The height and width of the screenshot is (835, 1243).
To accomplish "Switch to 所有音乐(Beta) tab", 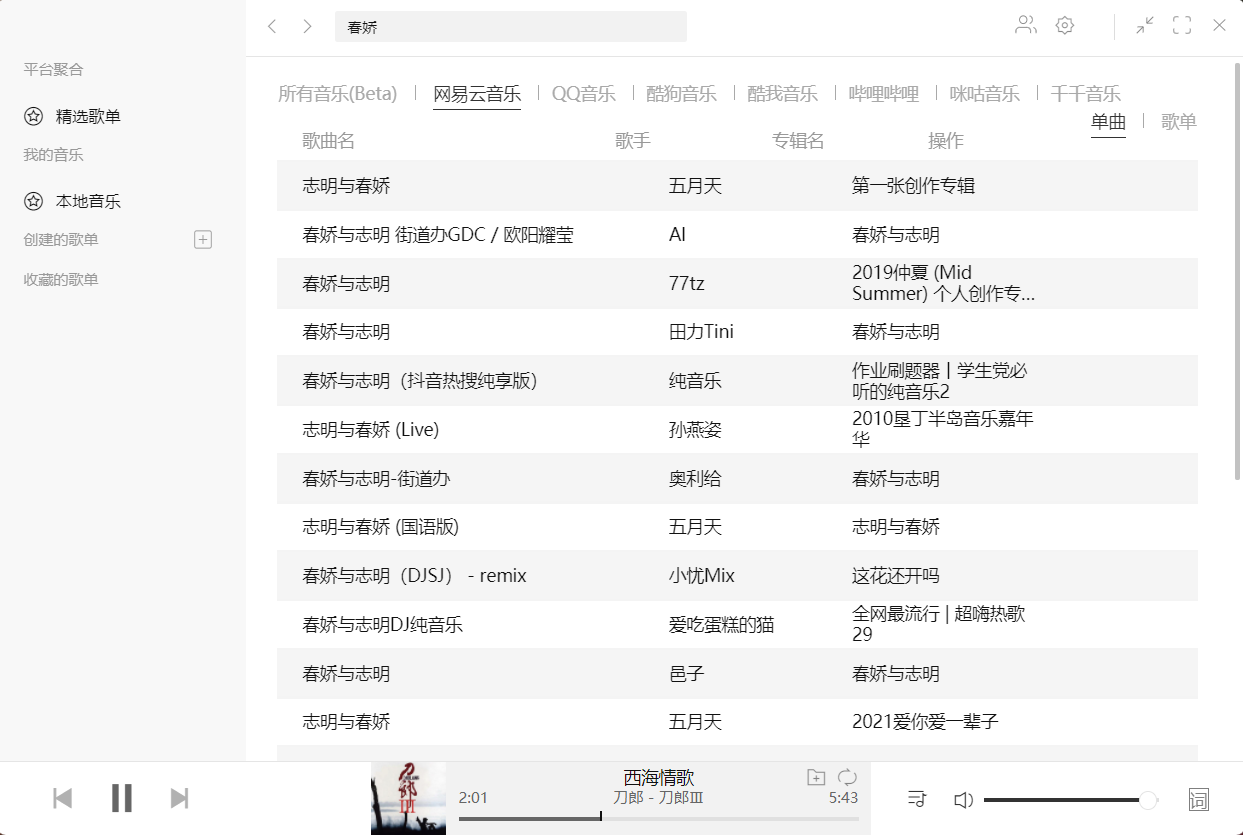I will 338,94.
